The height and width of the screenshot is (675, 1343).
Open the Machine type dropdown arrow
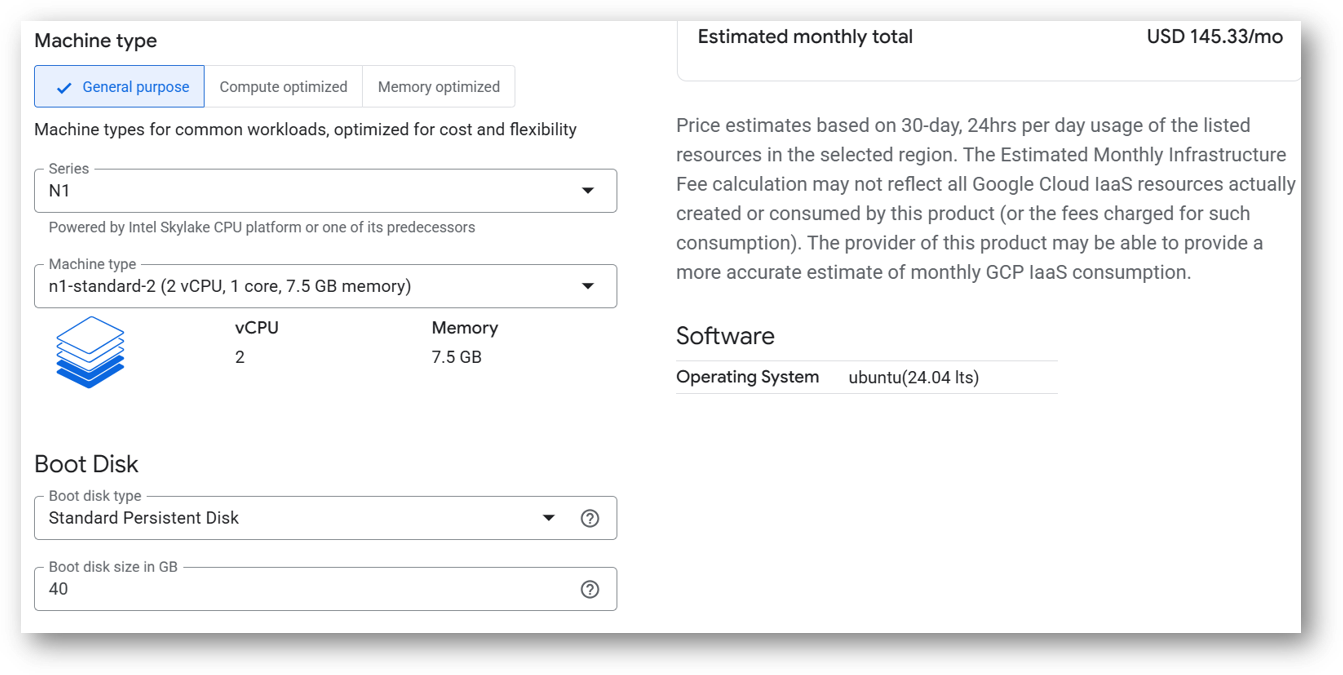tap(588, 287)
